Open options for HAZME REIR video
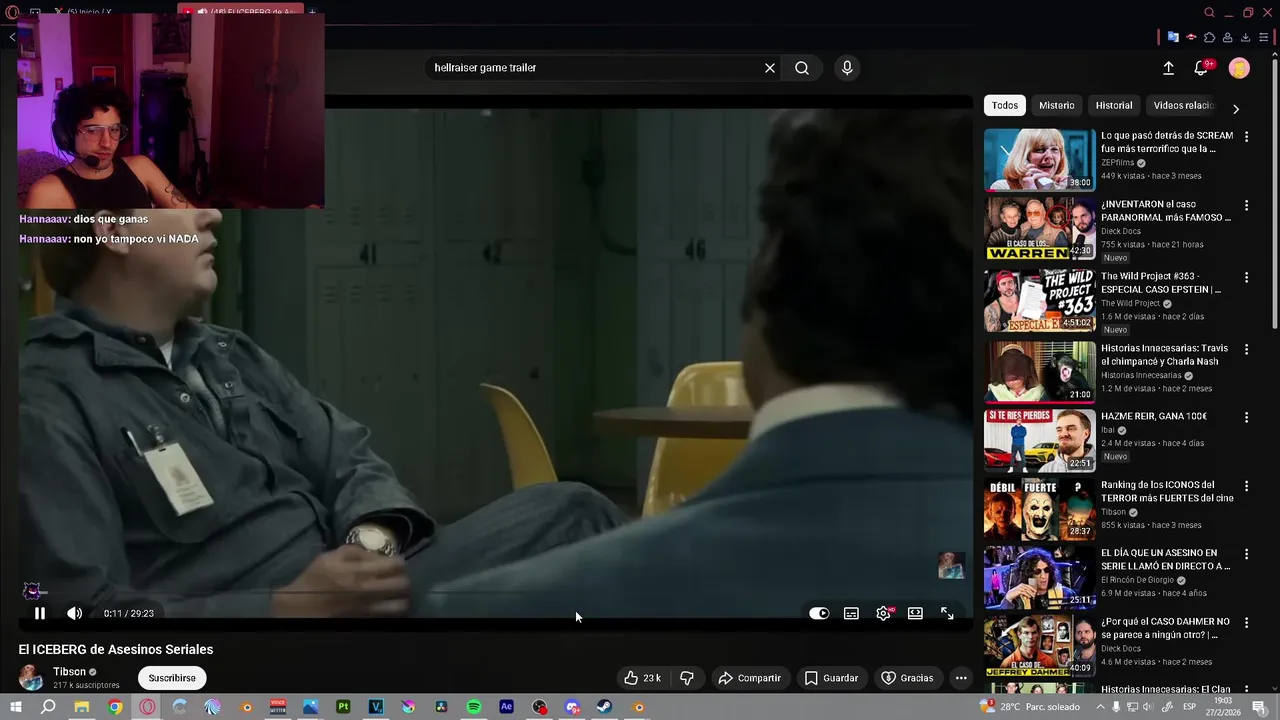Screen dimensions: 1280x720 pyautogui.click(x=1246, y=417)
